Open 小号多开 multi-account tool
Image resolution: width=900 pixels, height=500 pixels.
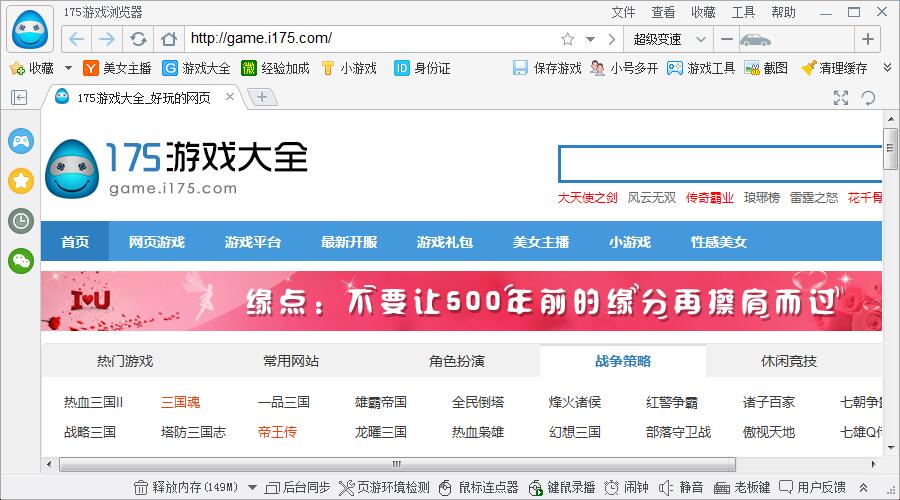click(x=624, y=68)
